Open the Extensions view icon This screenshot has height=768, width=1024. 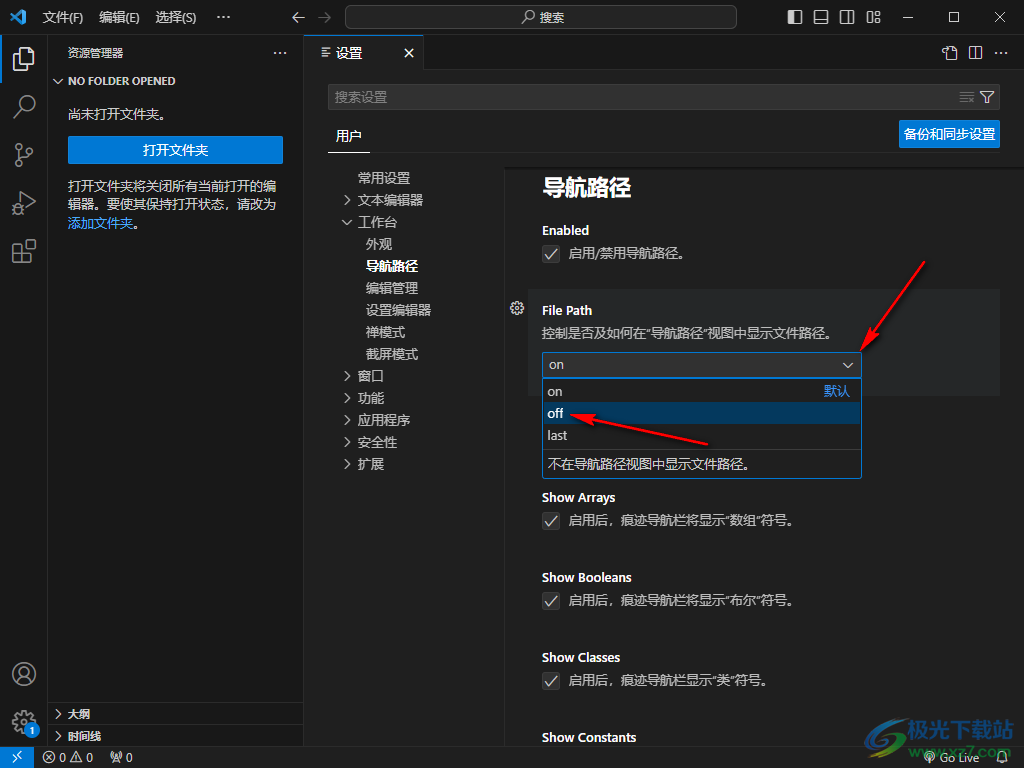[24, 251]
